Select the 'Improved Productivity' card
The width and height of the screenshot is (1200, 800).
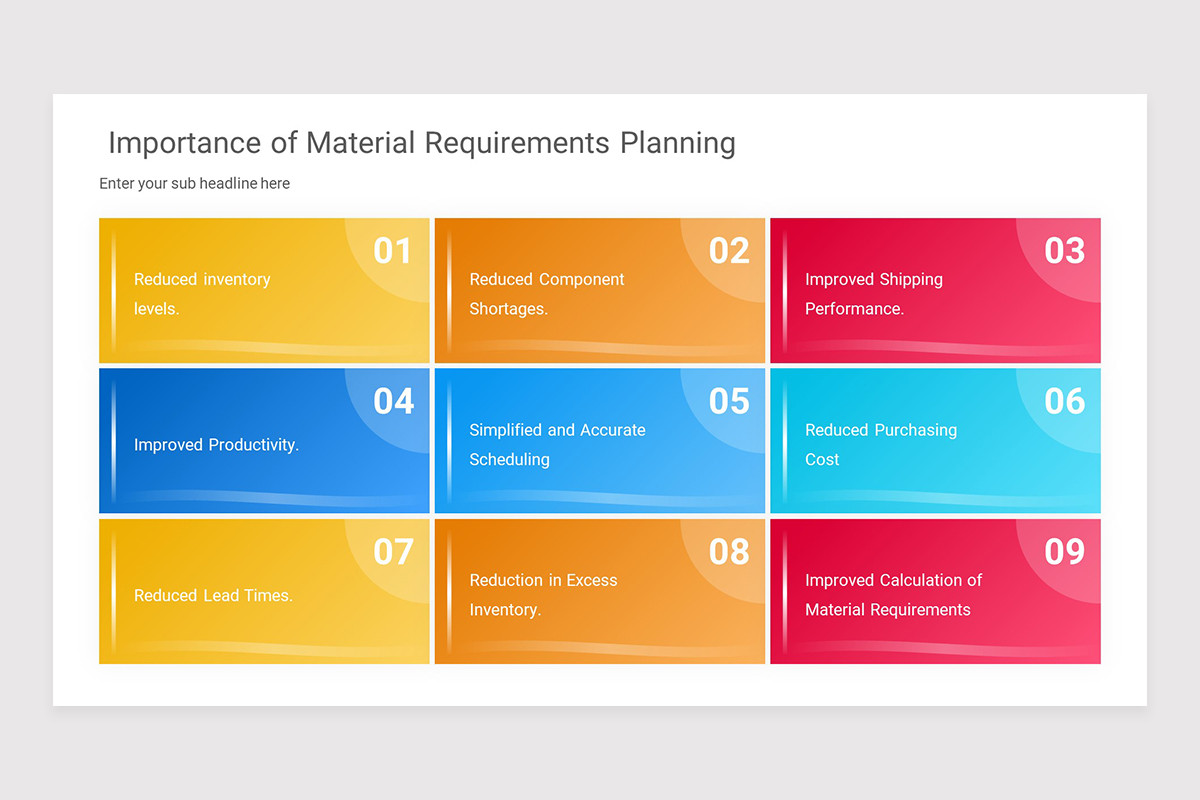click(x=264, y=441)
